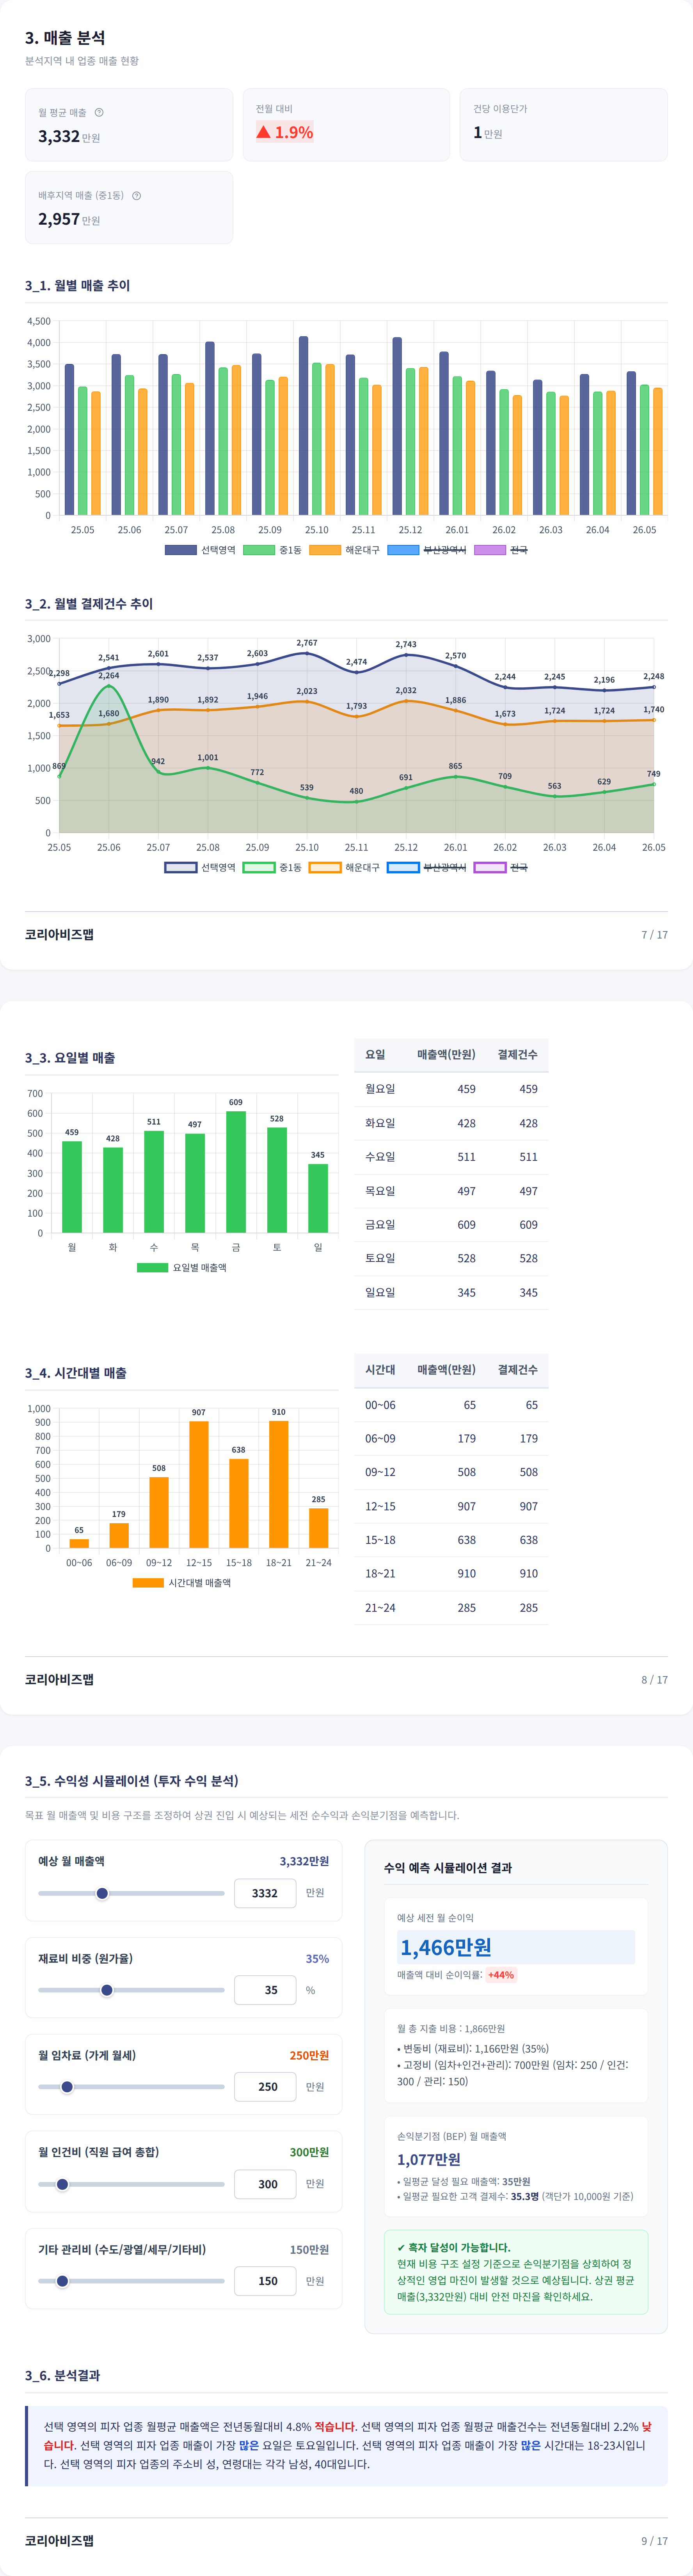Enable 부산광역시 series in 월별 매출 추이 legend
The width and height of the screenshot is (693, 2576).
click(426, 550)
